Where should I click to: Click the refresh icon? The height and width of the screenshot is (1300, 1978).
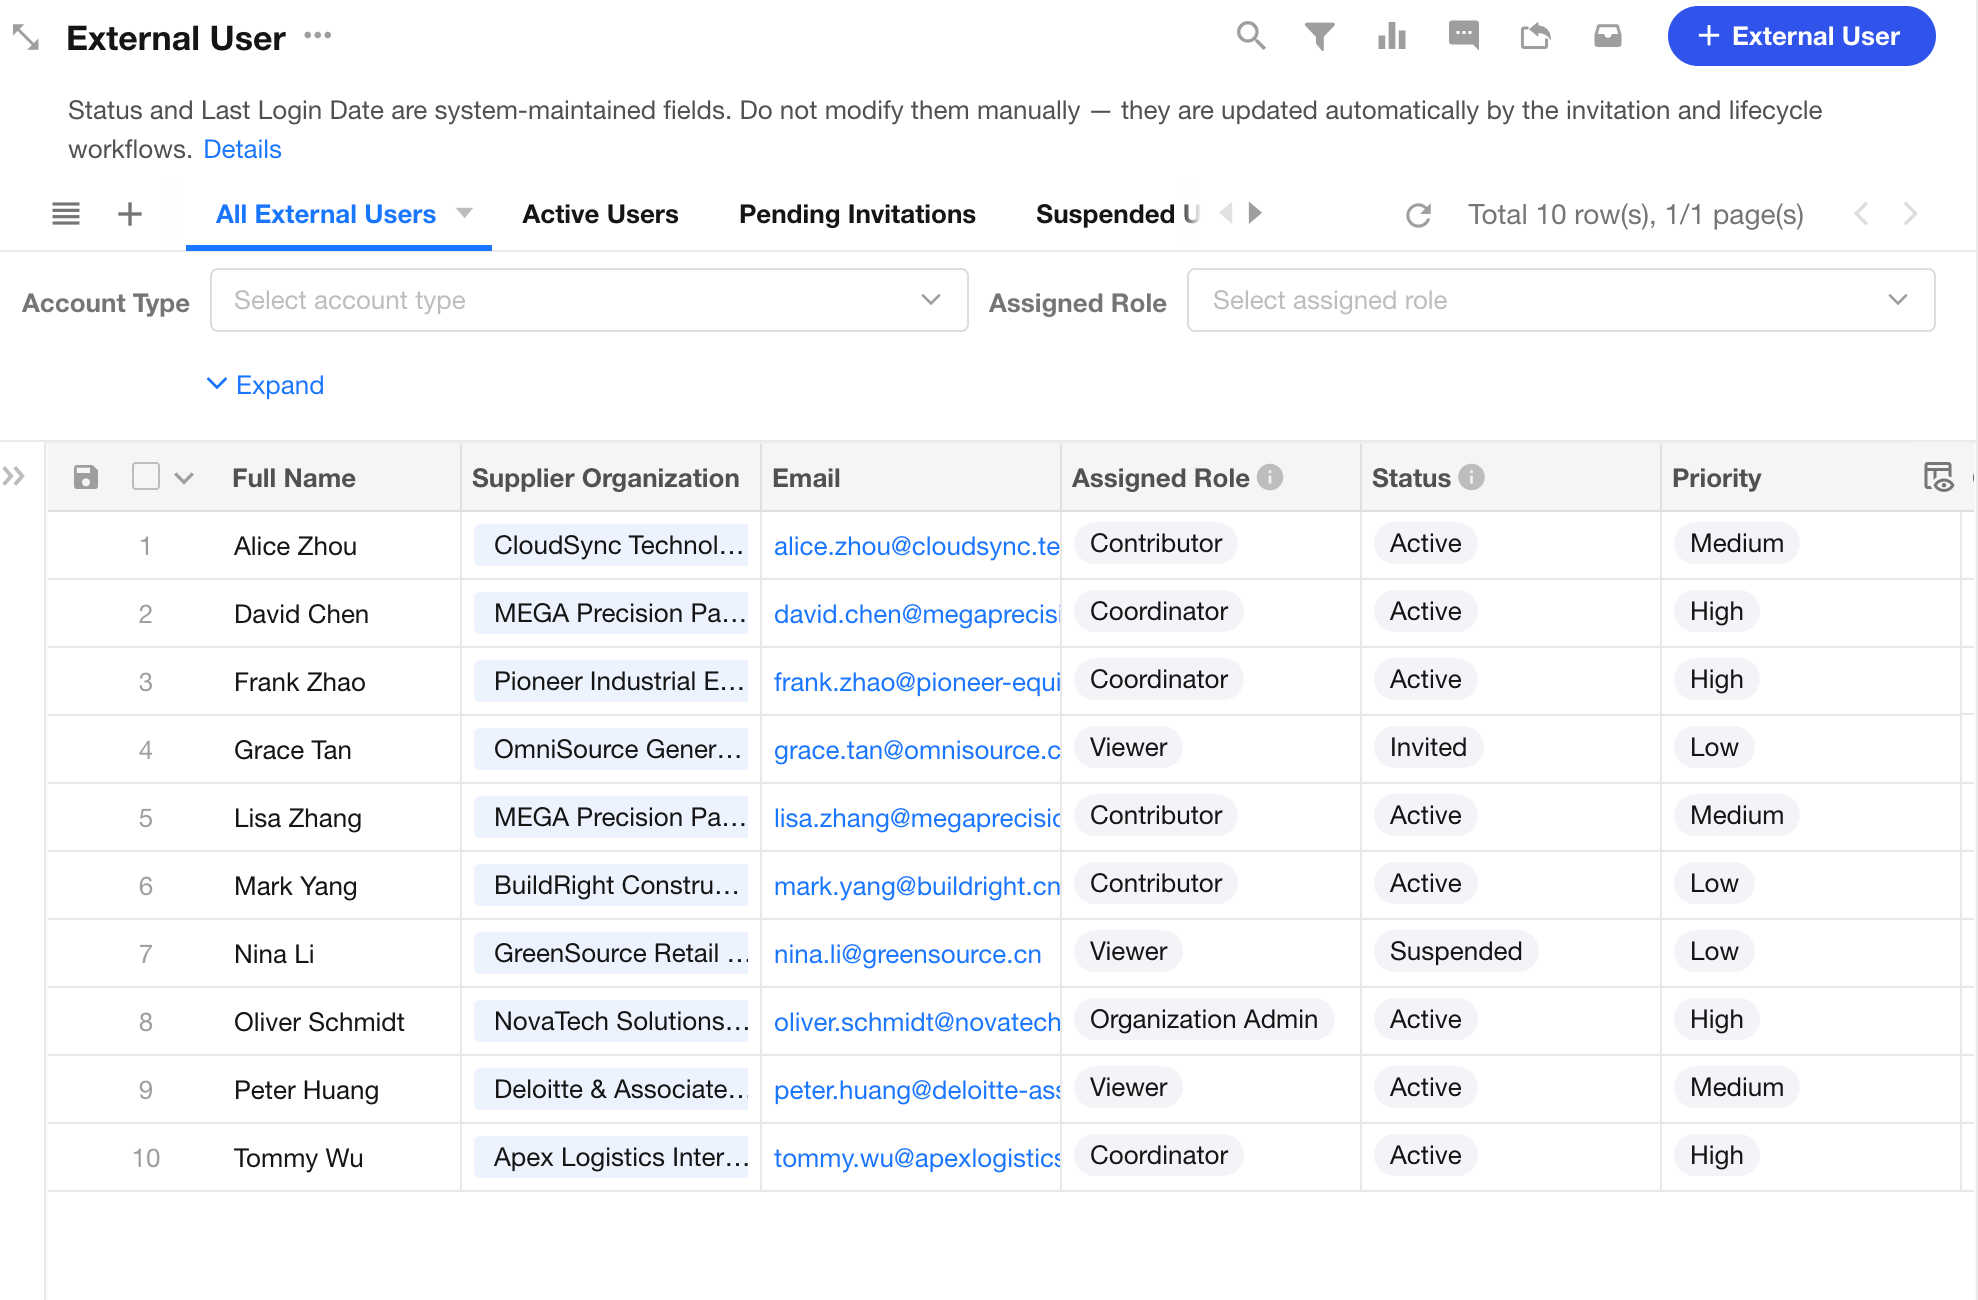pyautogui.click(x=1418, y=215)
